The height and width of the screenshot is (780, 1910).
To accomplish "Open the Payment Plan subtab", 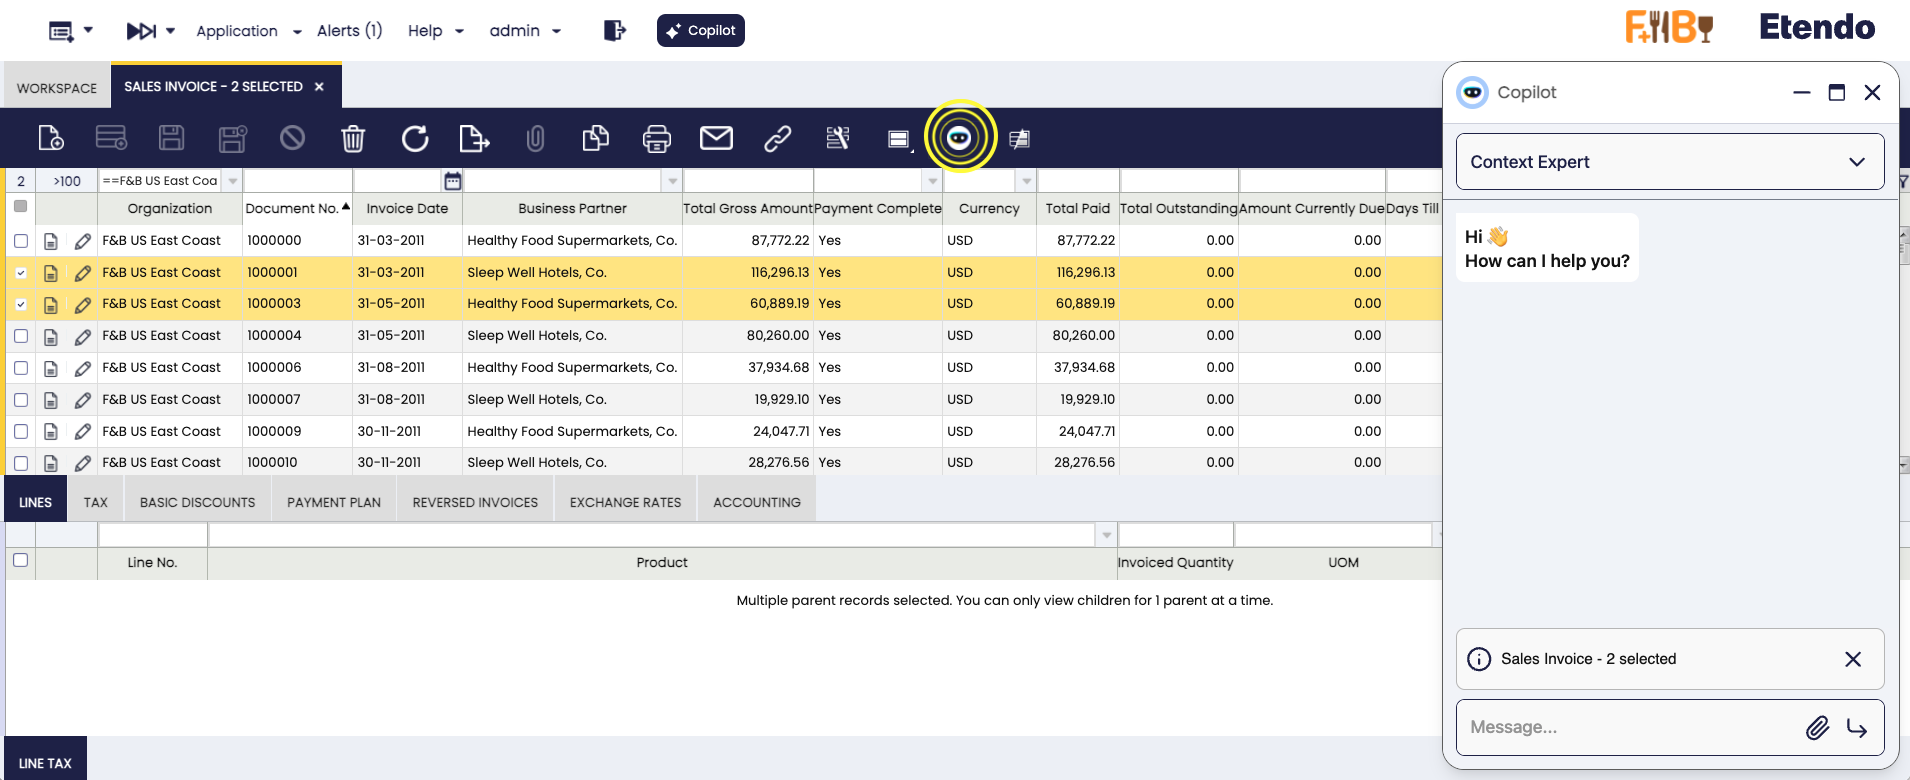I will [x=334, y=502].
